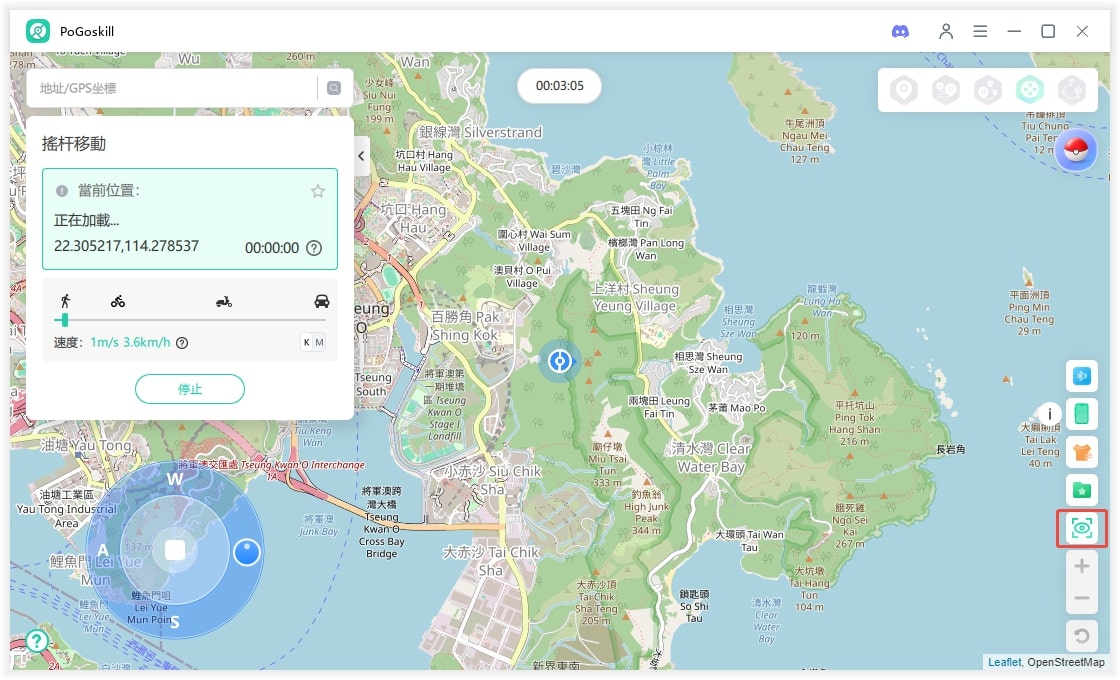
Task: Select the teleport mode hexagon icon
Action: click(904, 90)
